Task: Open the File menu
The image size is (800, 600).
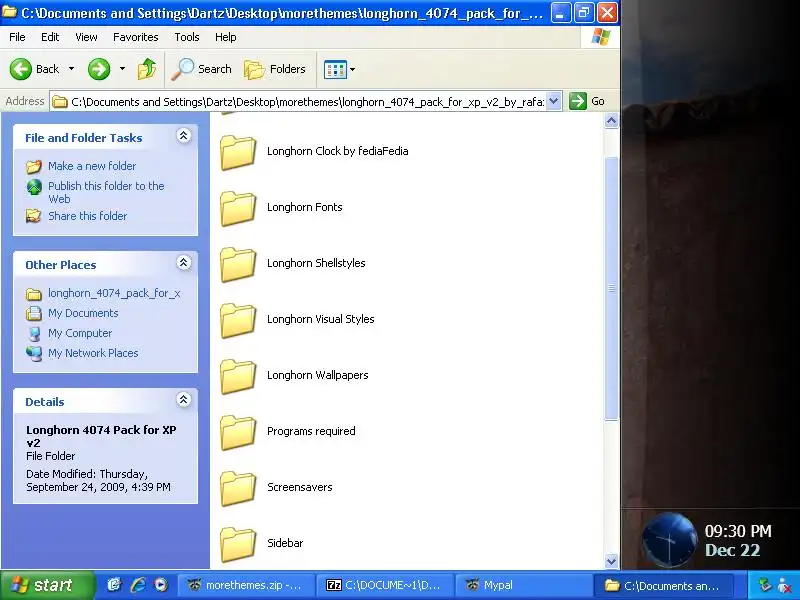Action: coord(17,37)
